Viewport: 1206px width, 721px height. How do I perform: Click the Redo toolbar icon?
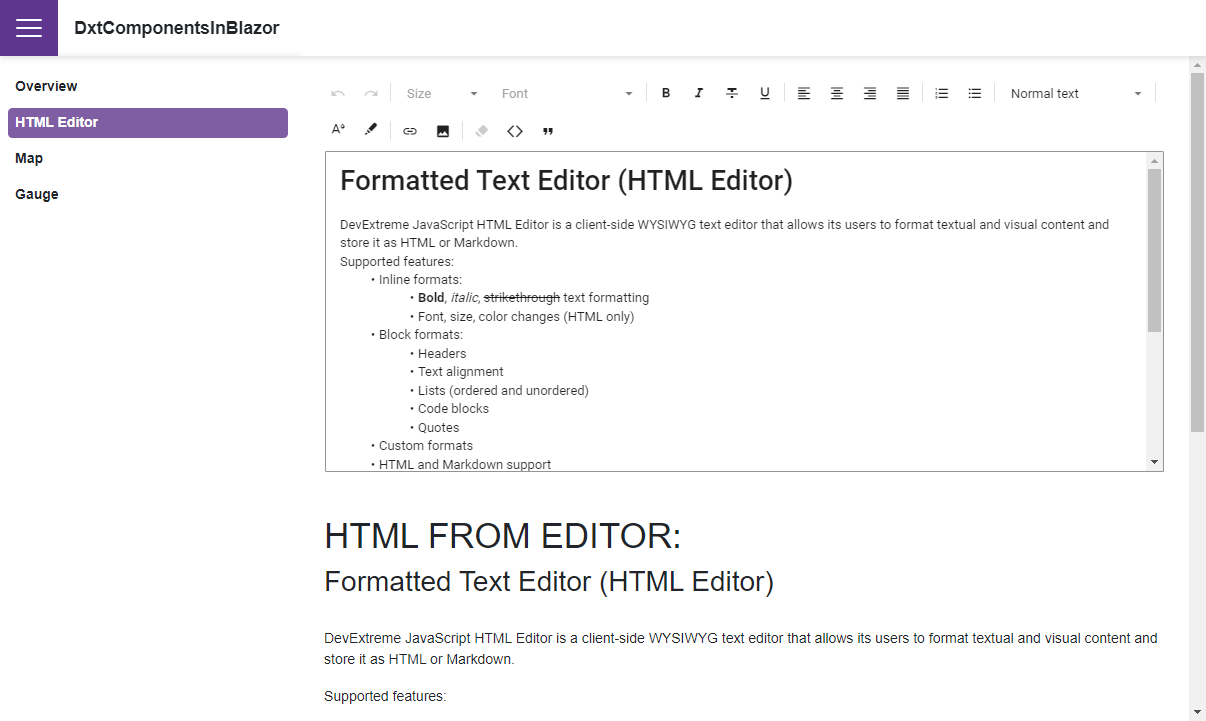coord(371,93)
